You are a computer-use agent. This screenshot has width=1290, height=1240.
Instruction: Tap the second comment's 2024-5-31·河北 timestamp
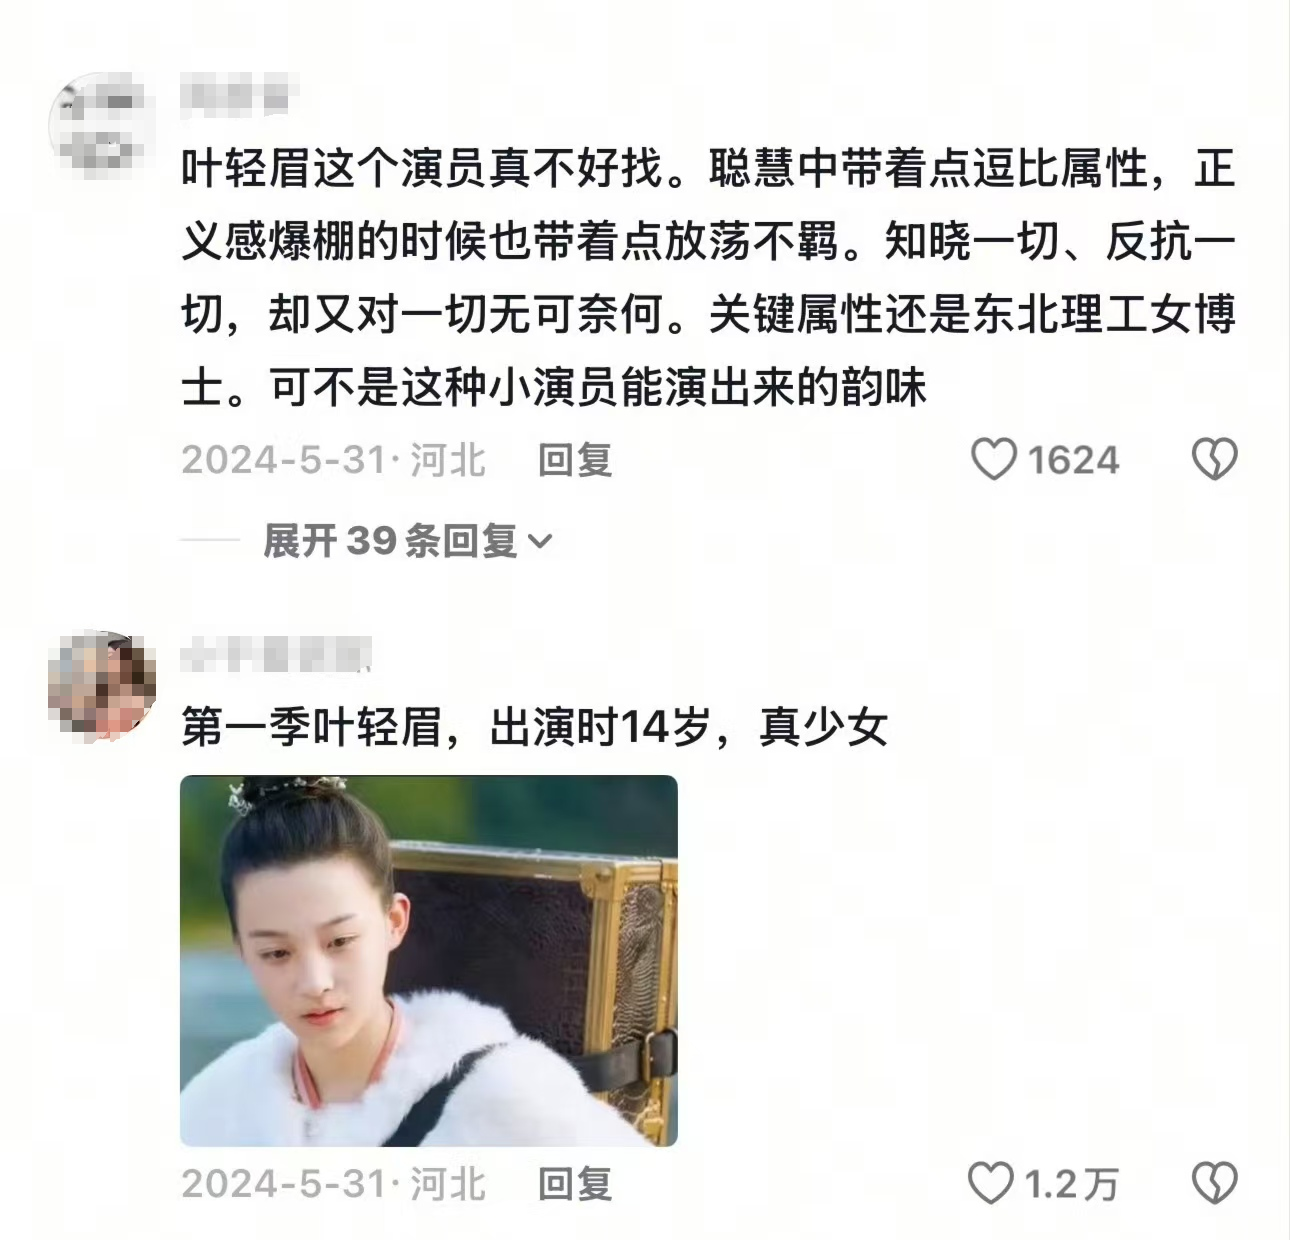(334, 1184)
